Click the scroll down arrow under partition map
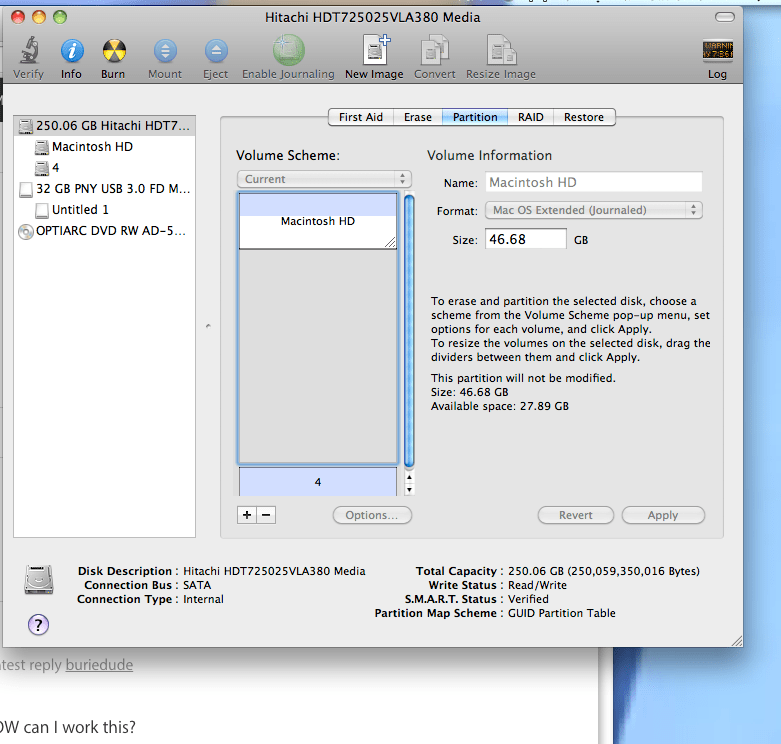The image size is (781, 744). pyautogui.click(x=409, y=490)
